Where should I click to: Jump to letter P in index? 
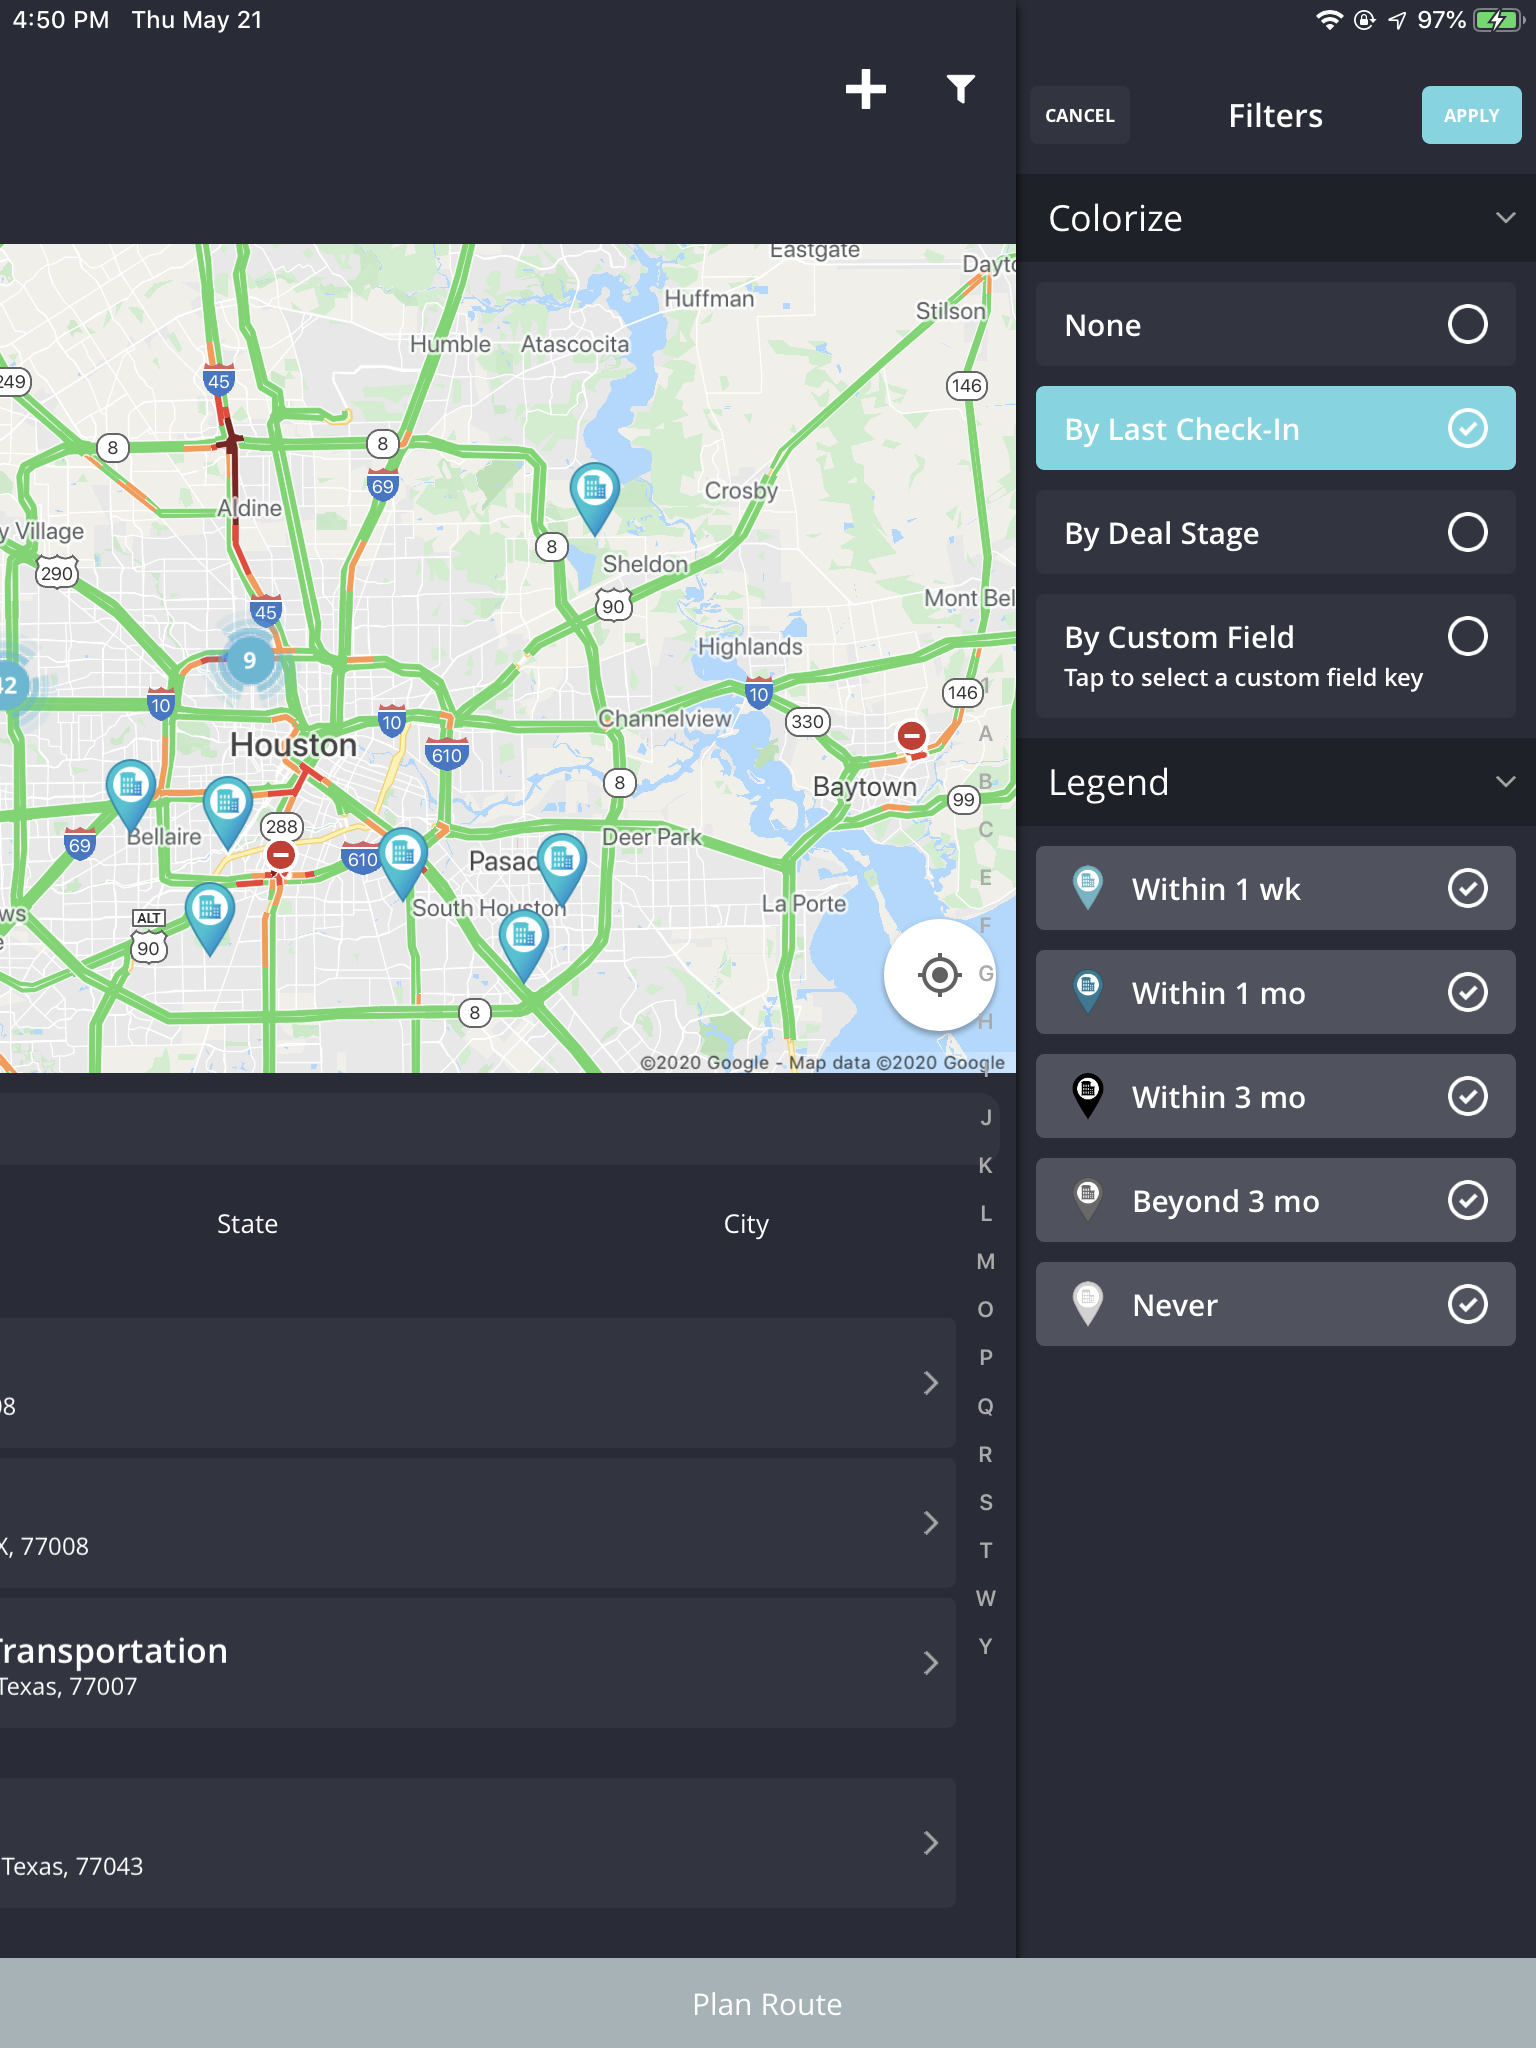click(986, 1357)
